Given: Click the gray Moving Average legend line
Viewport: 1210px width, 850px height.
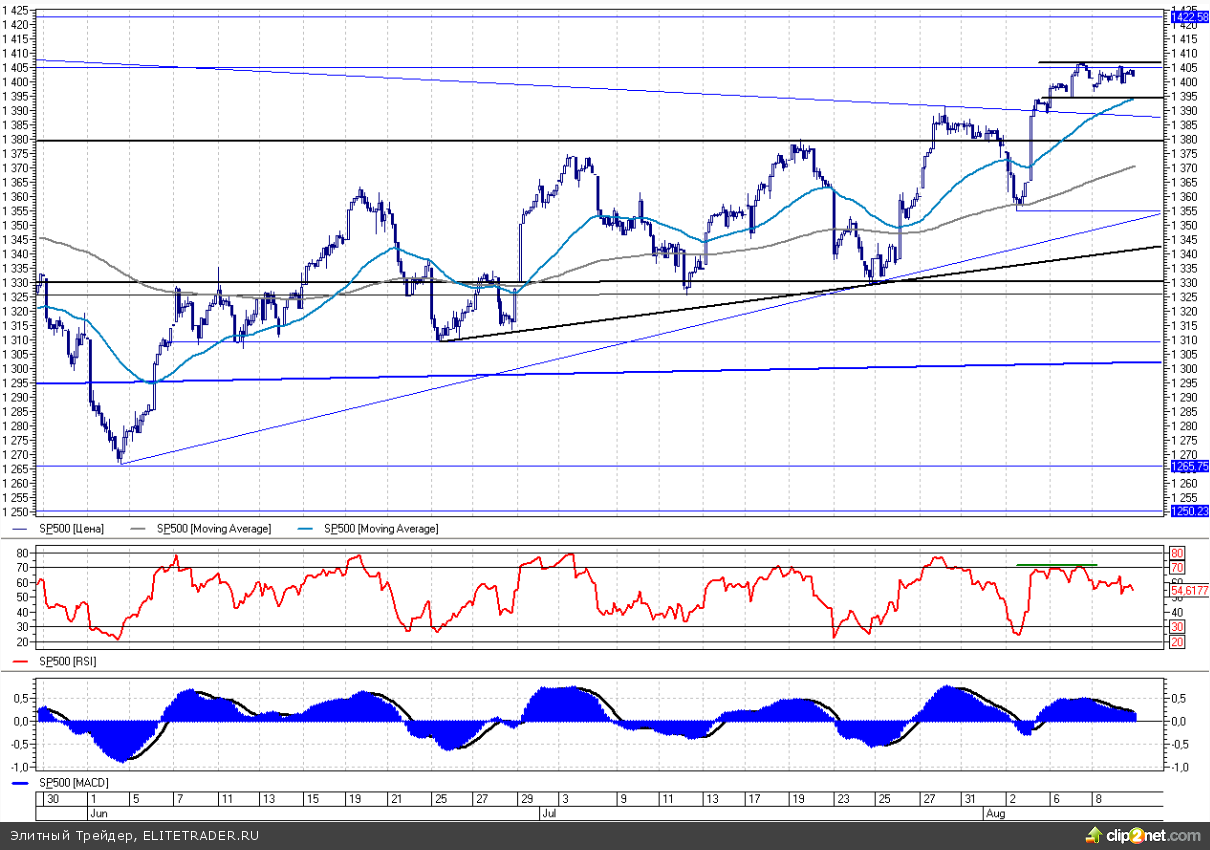Looking at the screenshot, I should click(x=144, y=528).
